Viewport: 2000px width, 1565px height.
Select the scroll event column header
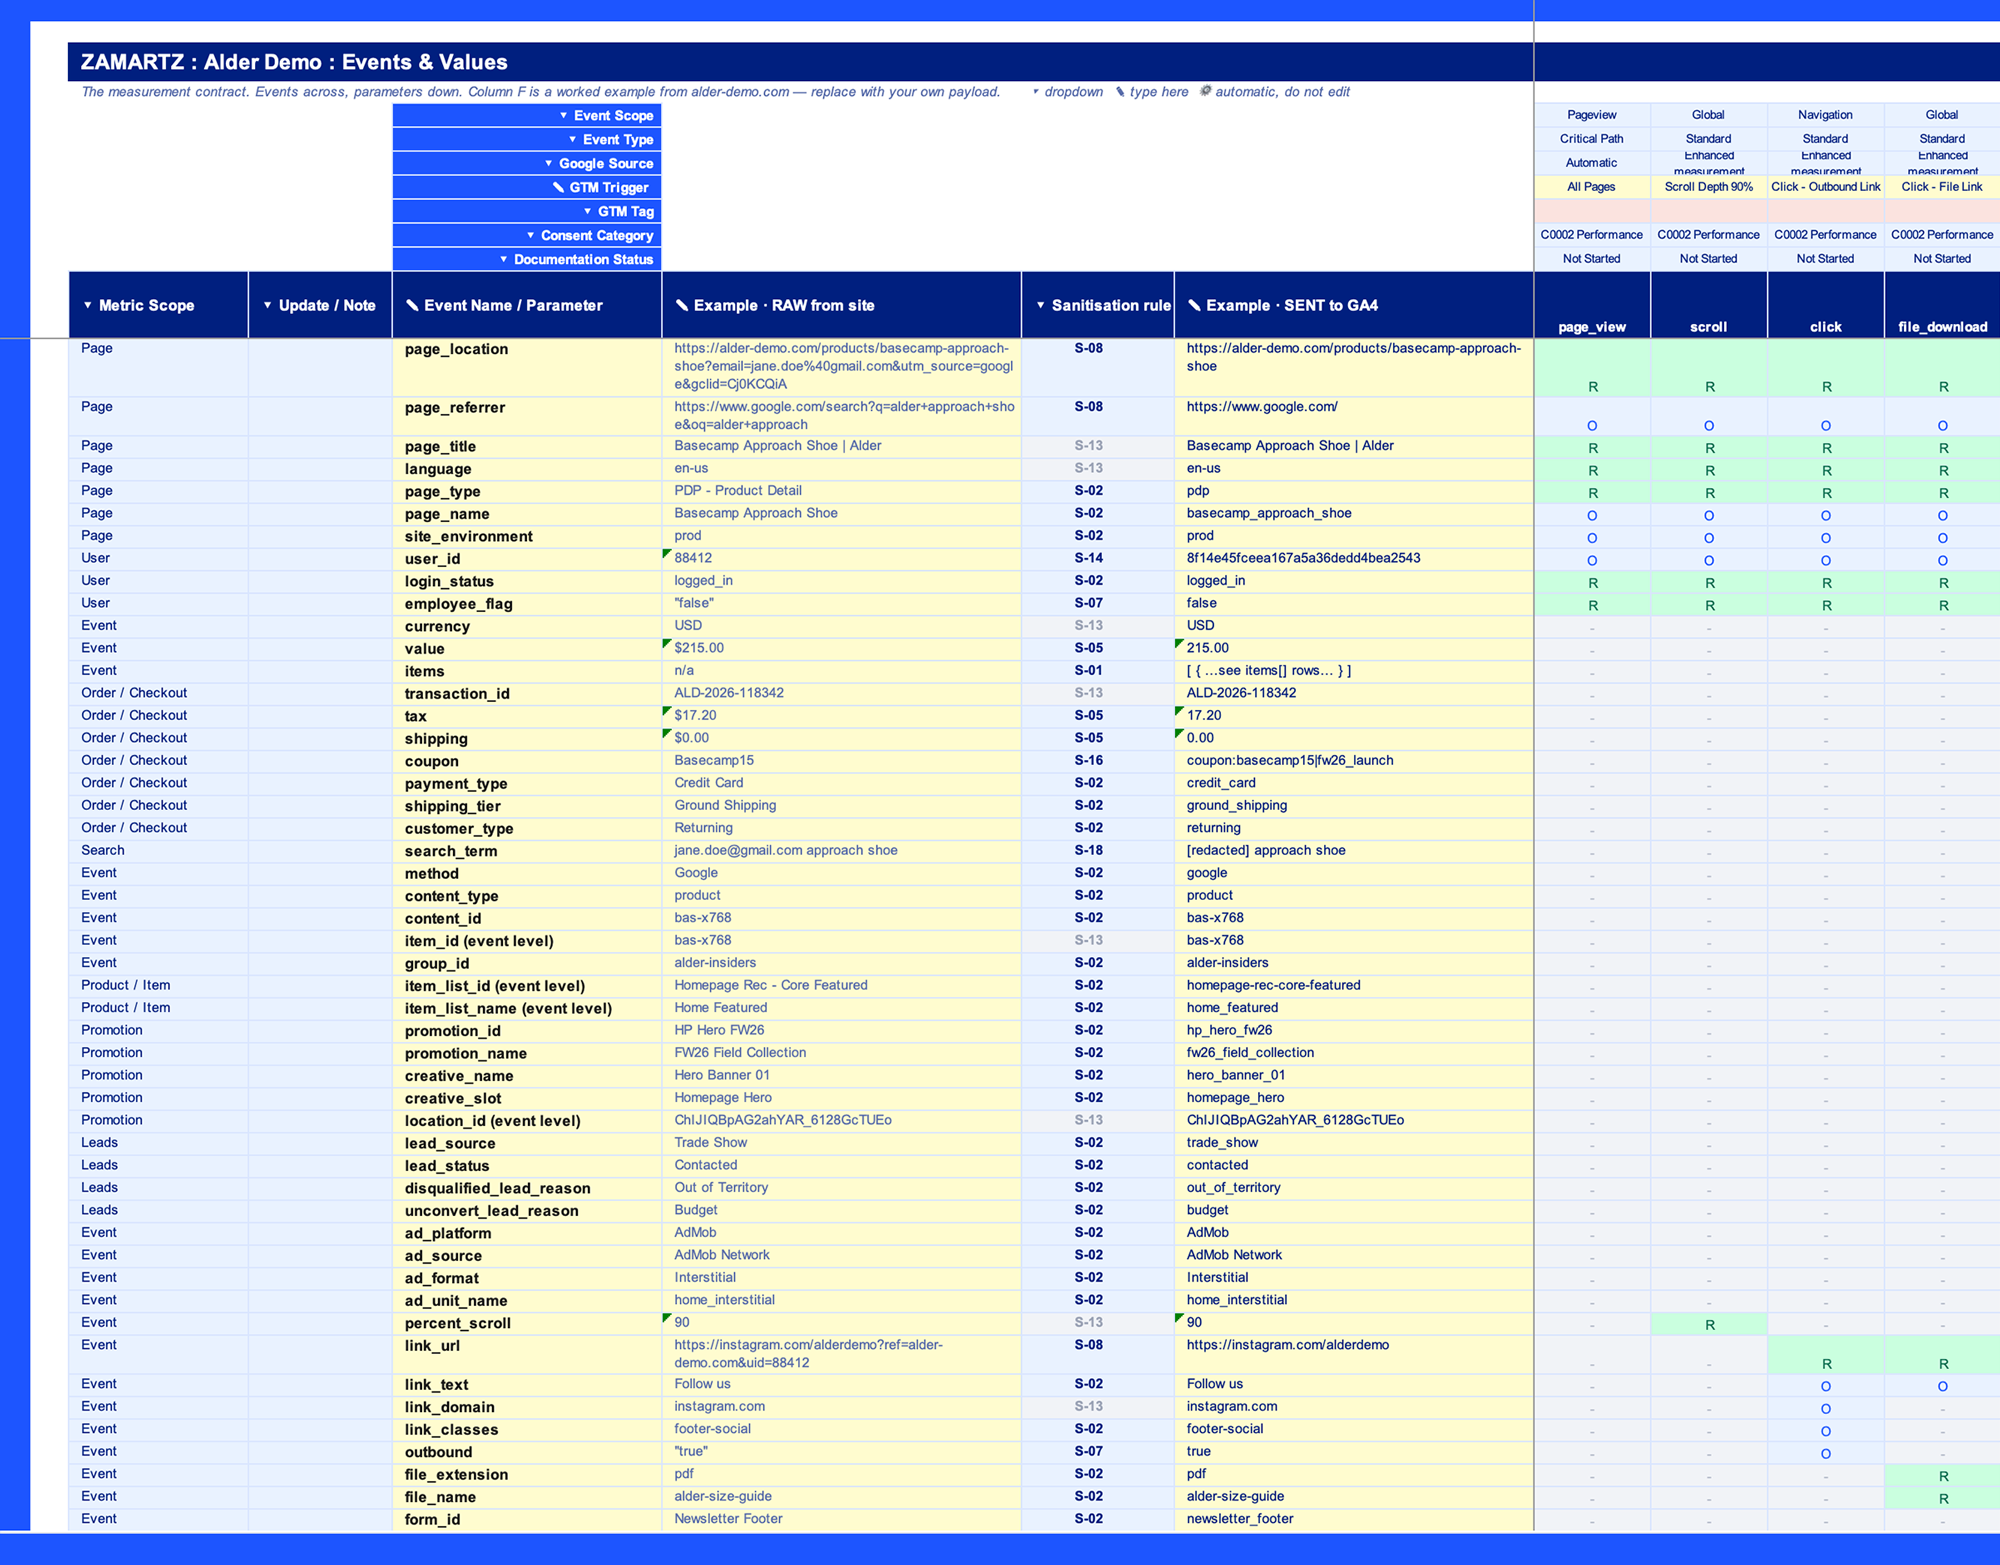(x=1709, y=305)
